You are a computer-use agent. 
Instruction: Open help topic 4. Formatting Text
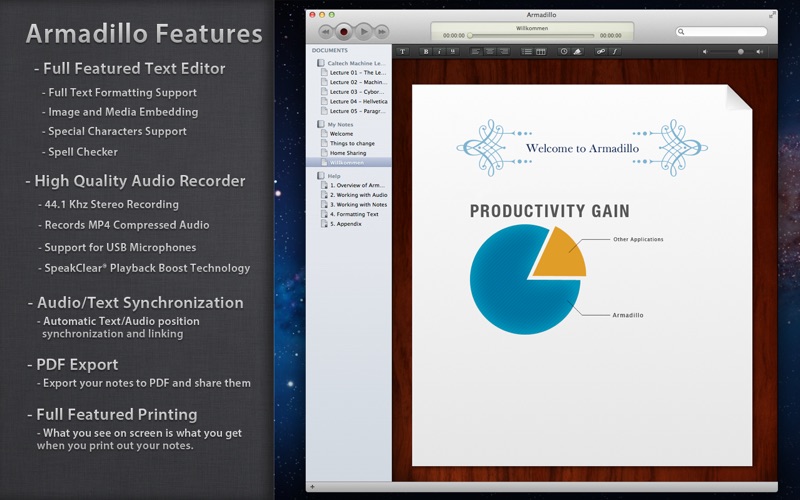pos(349,214)
